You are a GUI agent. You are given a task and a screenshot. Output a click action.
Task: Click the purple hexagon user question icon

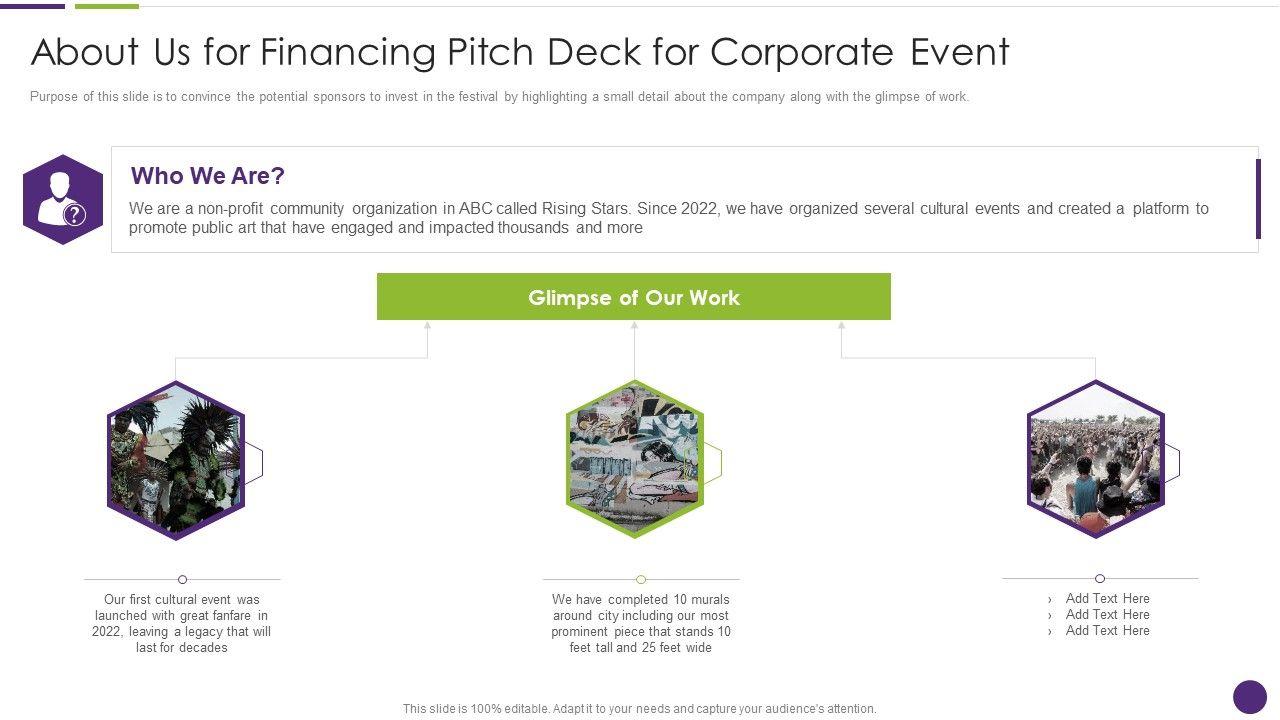63,200
